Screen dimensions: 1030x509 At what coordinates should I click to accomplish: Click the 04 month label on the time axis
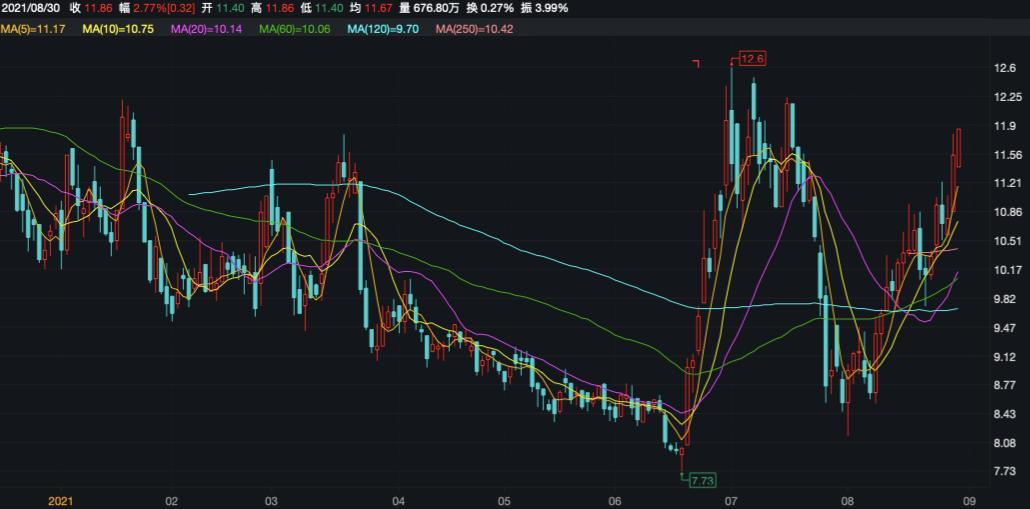[398, 499]
